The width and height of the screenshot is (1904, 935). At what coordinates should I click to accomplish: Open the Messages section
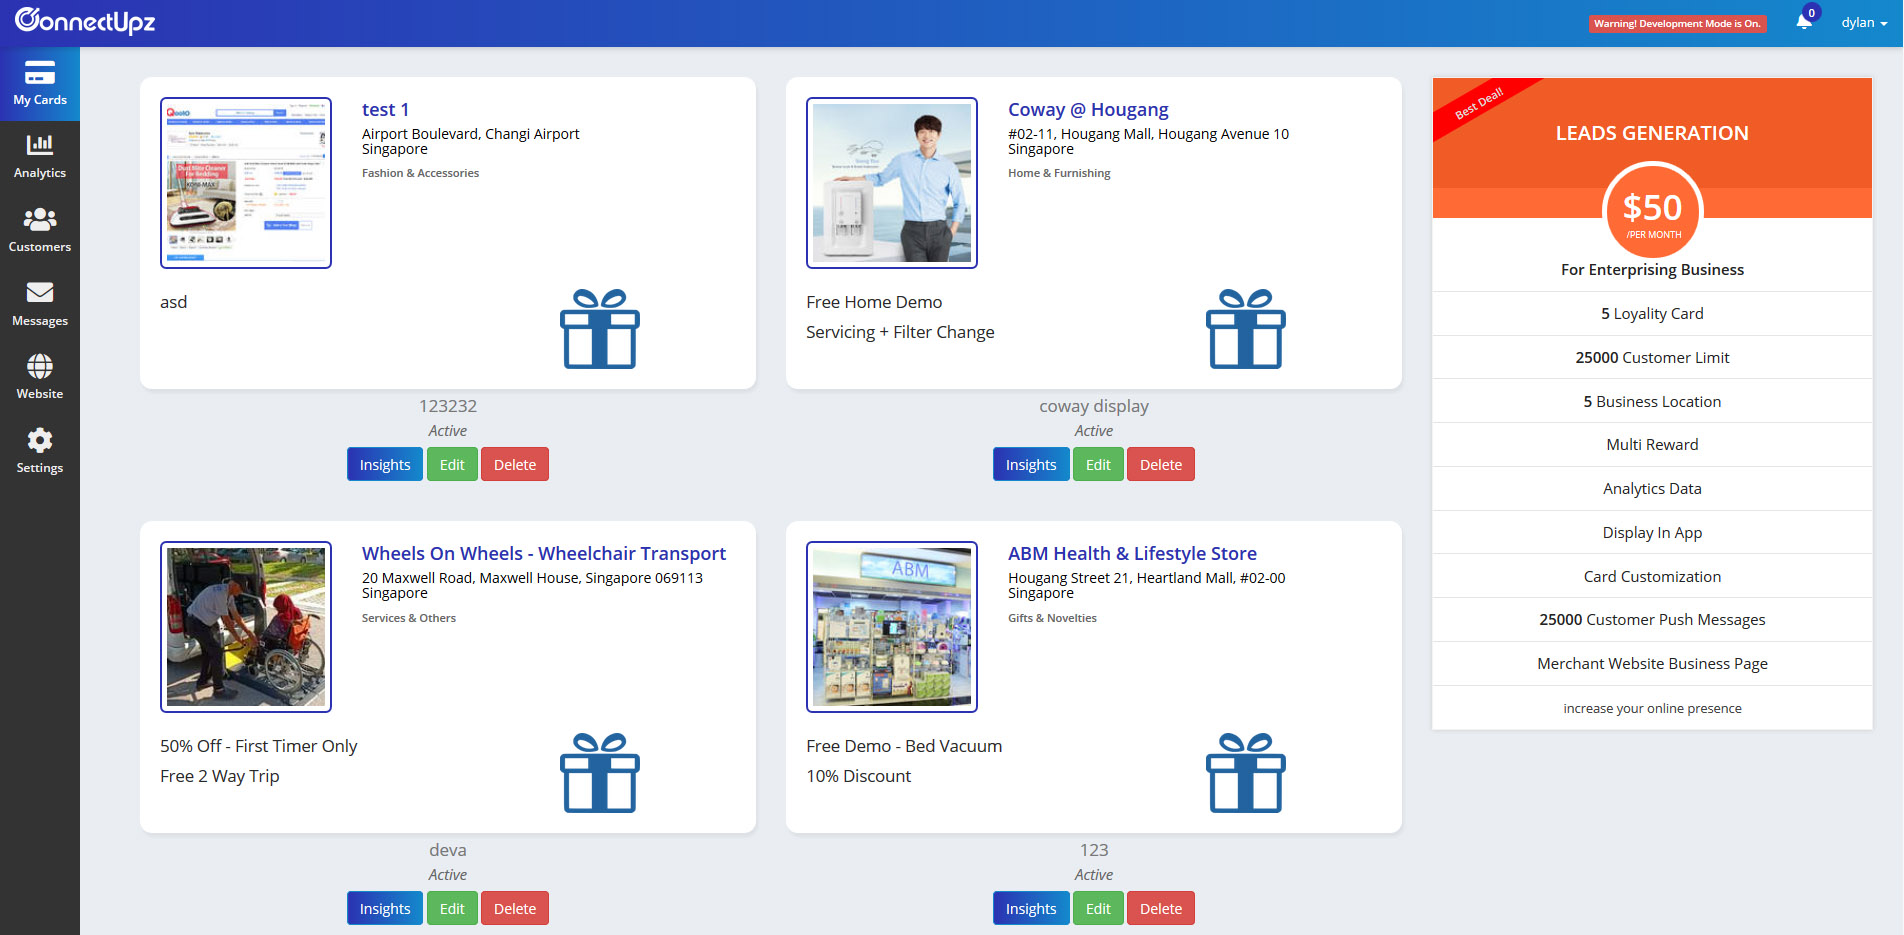(40, 305)
